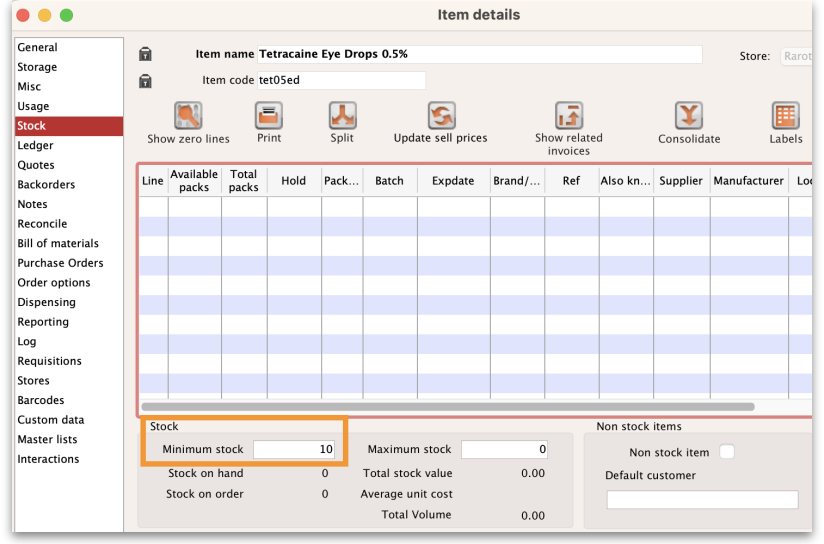824x544 pixels.
Task: Open the Store dropdown
Action: 796,57
